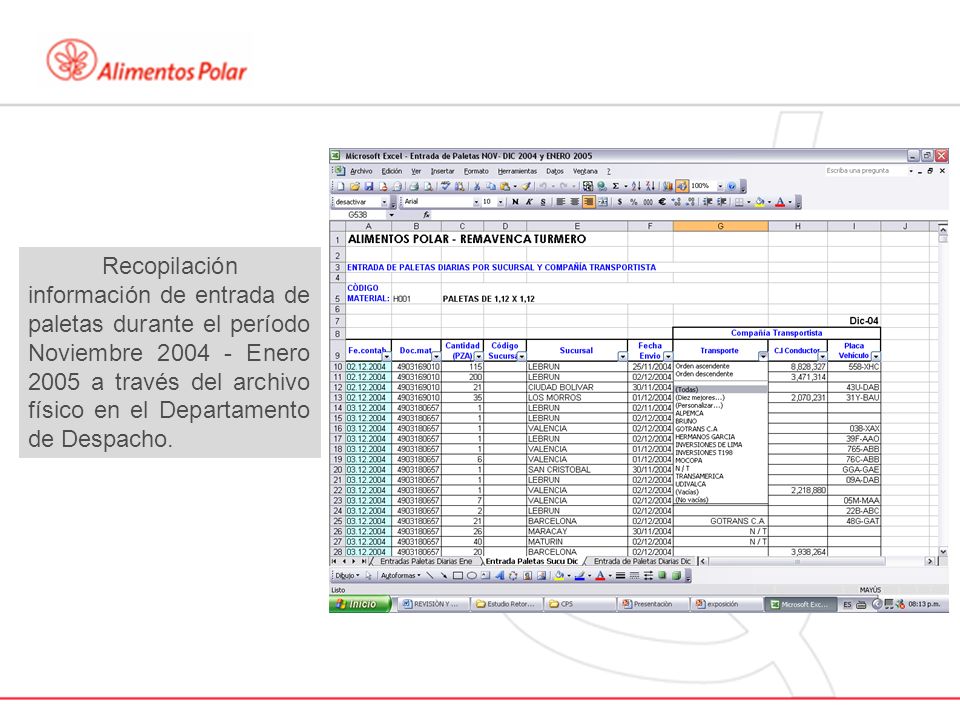Open the Archivo menu
The height and width of the screenshot is (720, 960).
(x=361, y=171)
